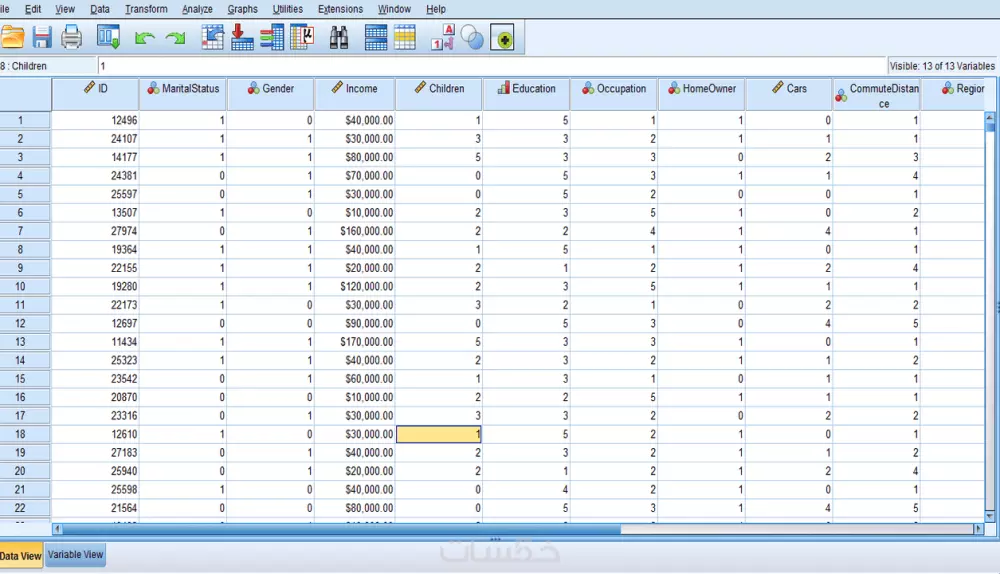Select the ID column header
The width and height of the screenshot is (1000, 574).
coord(96,94)
